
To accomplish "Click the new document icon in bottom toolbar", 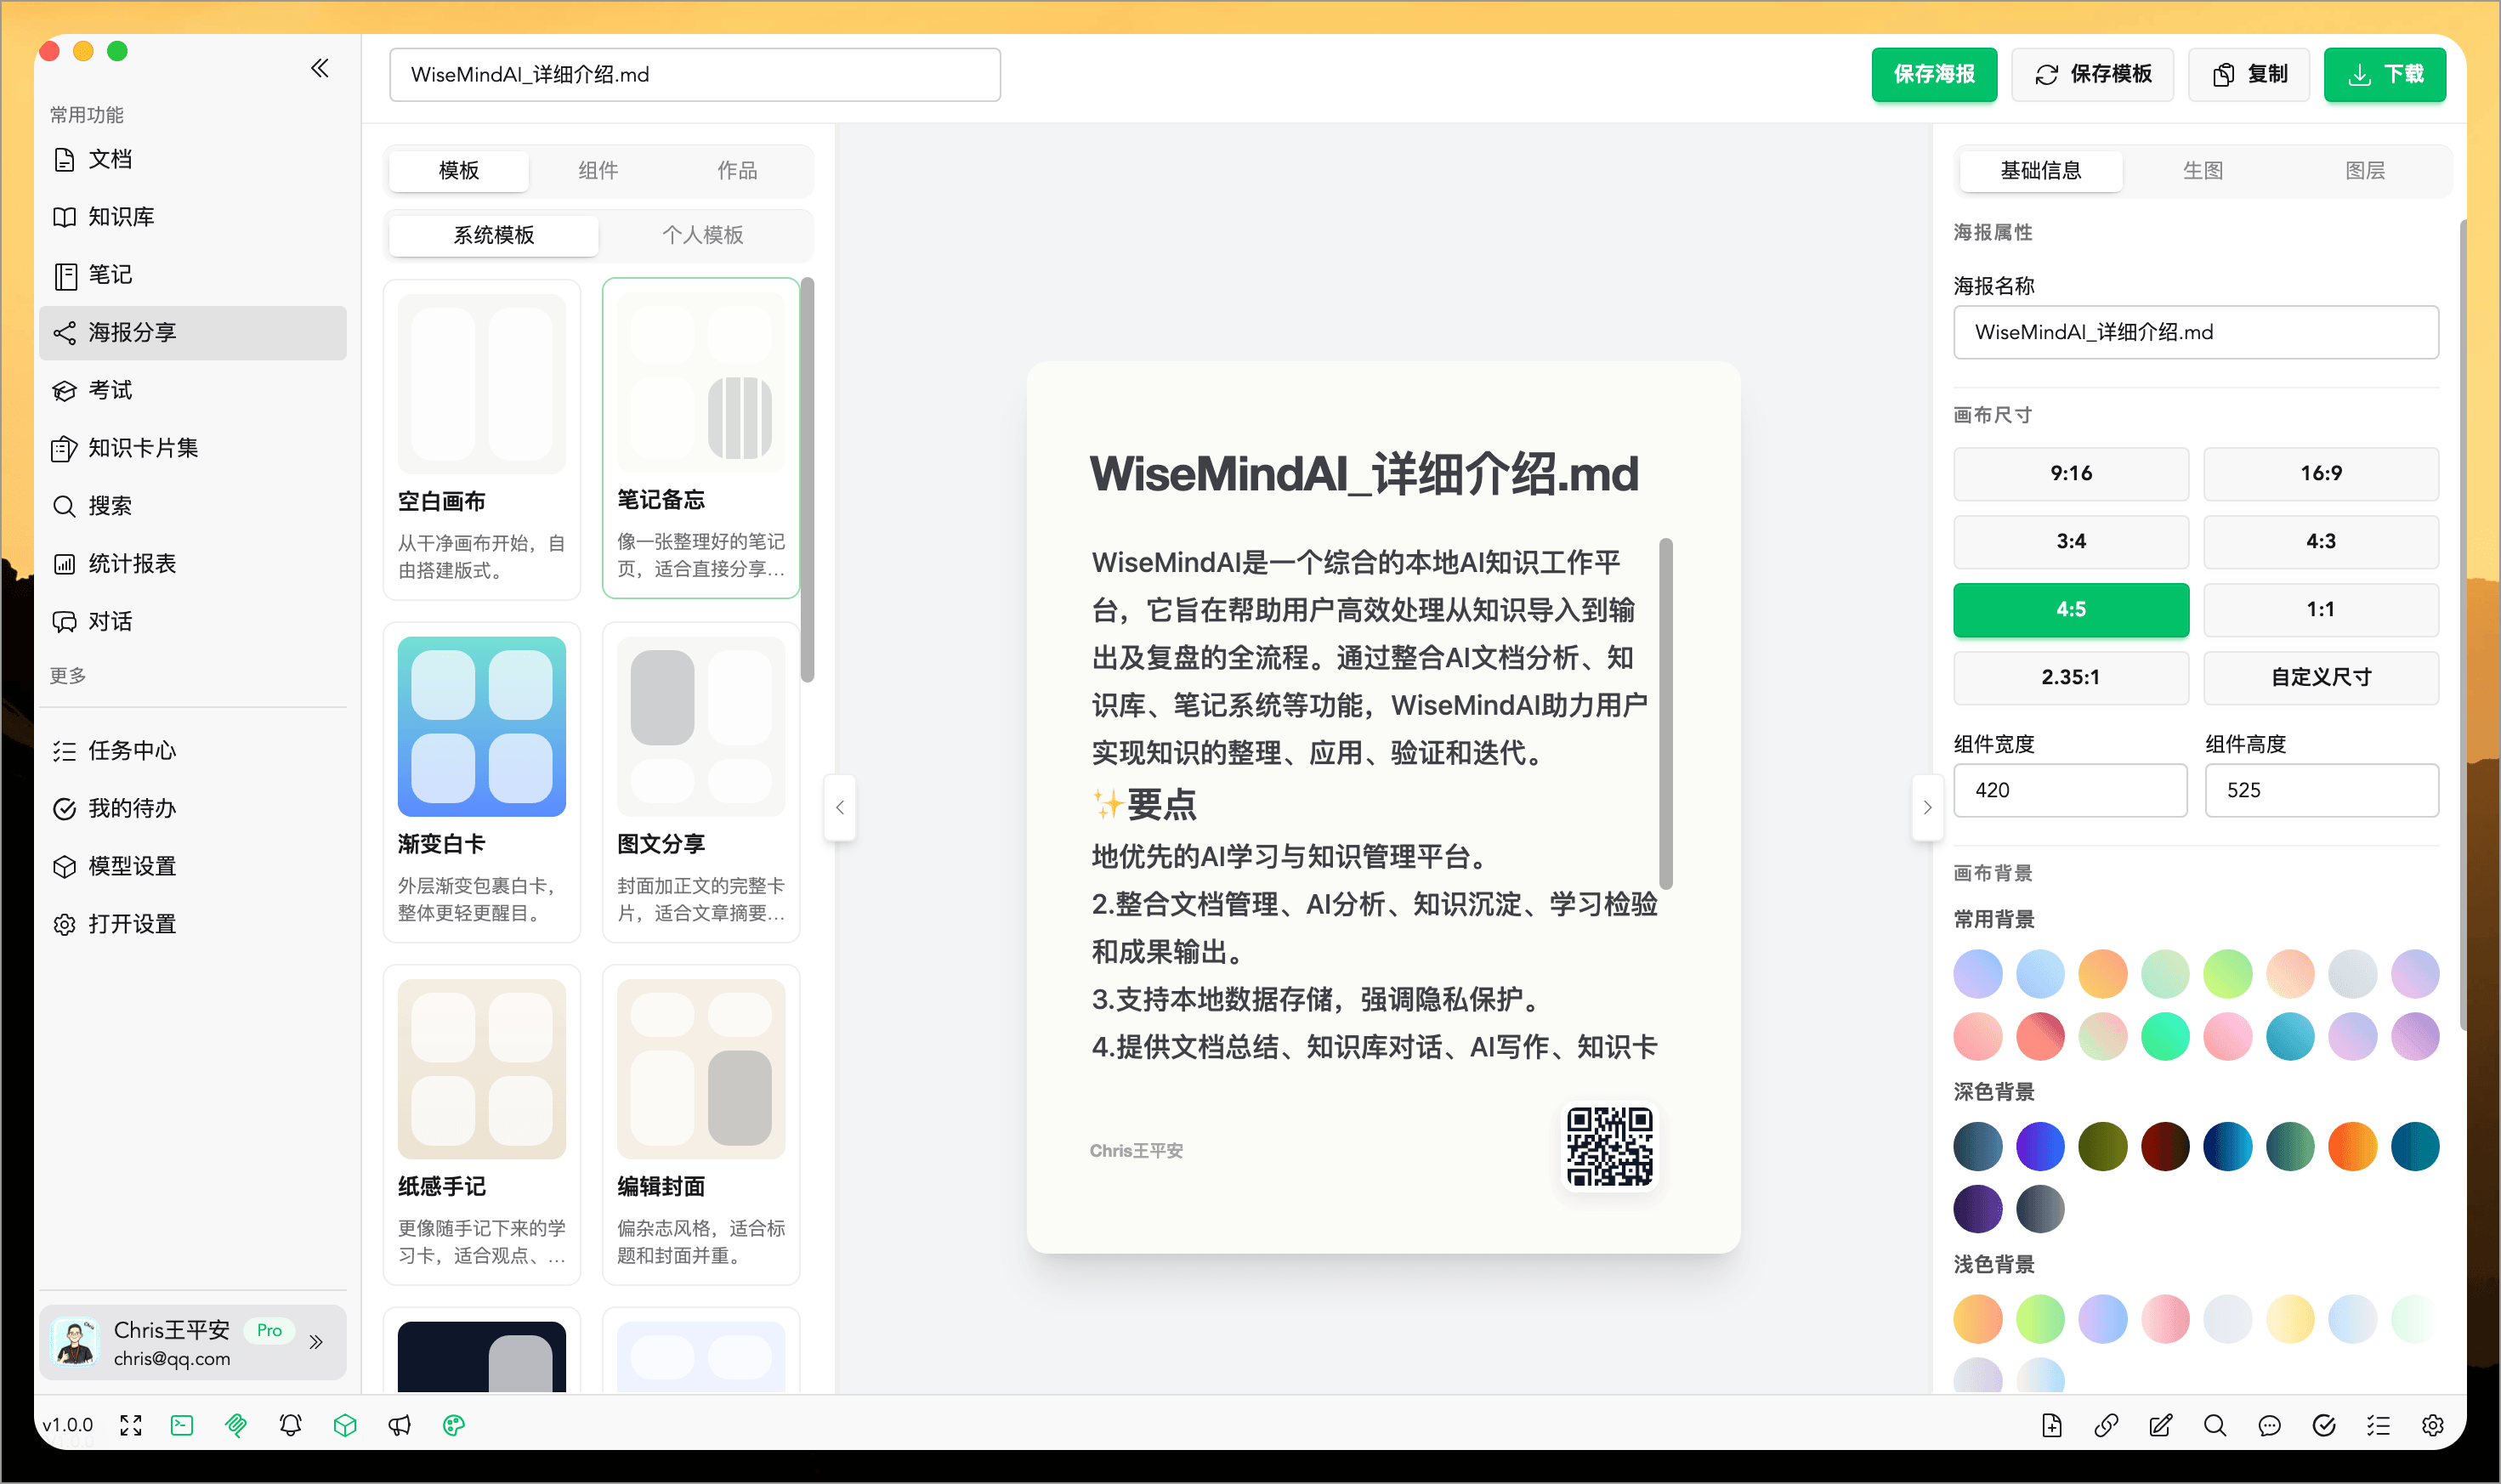I will 2052,1425.
